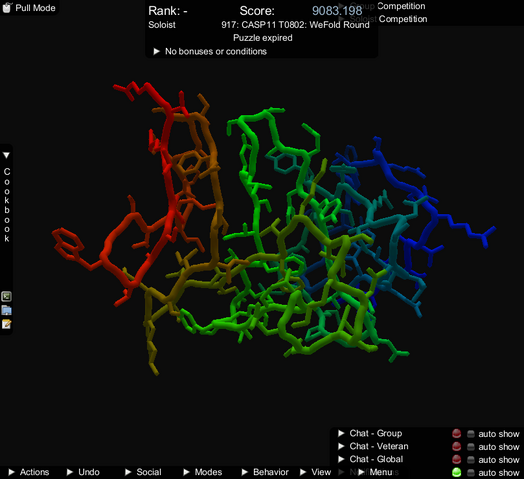Click the red status ball for Chat - Global
This screenshot has width=524, height=479.
click(x=456, y=460)
